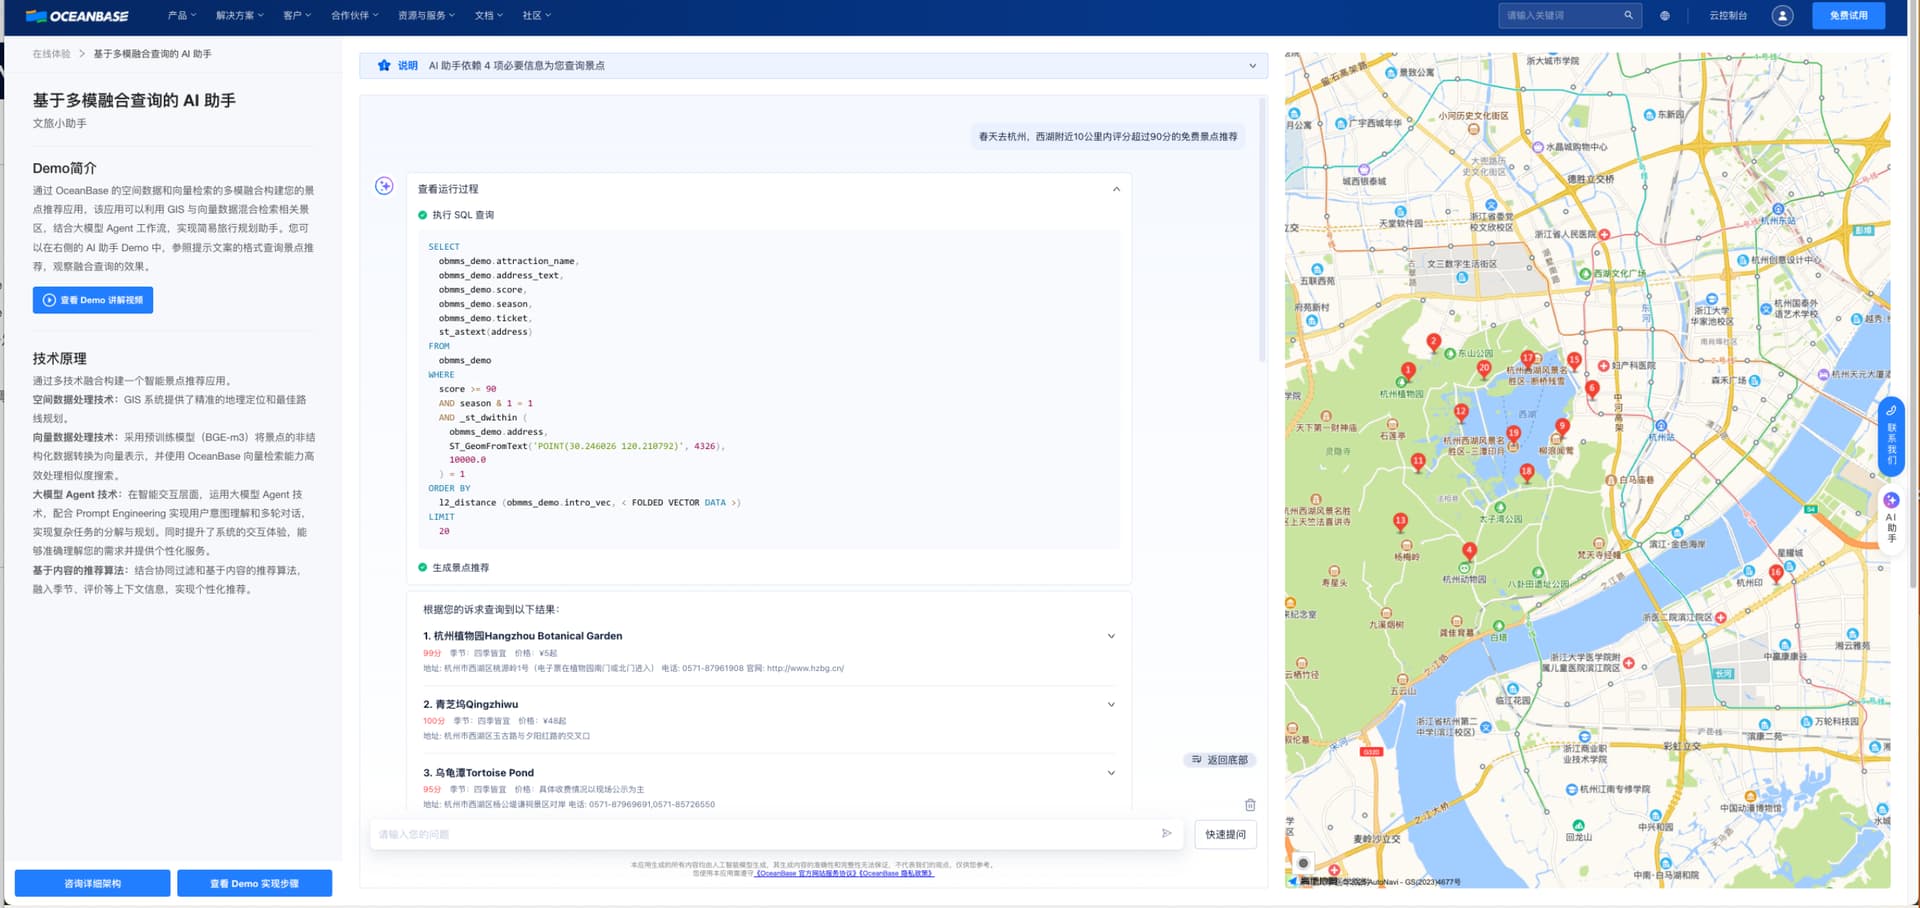This screenshot has height=908, width=1920.
Task: Open the 资源与服务 menu
Action: point(426,16)
